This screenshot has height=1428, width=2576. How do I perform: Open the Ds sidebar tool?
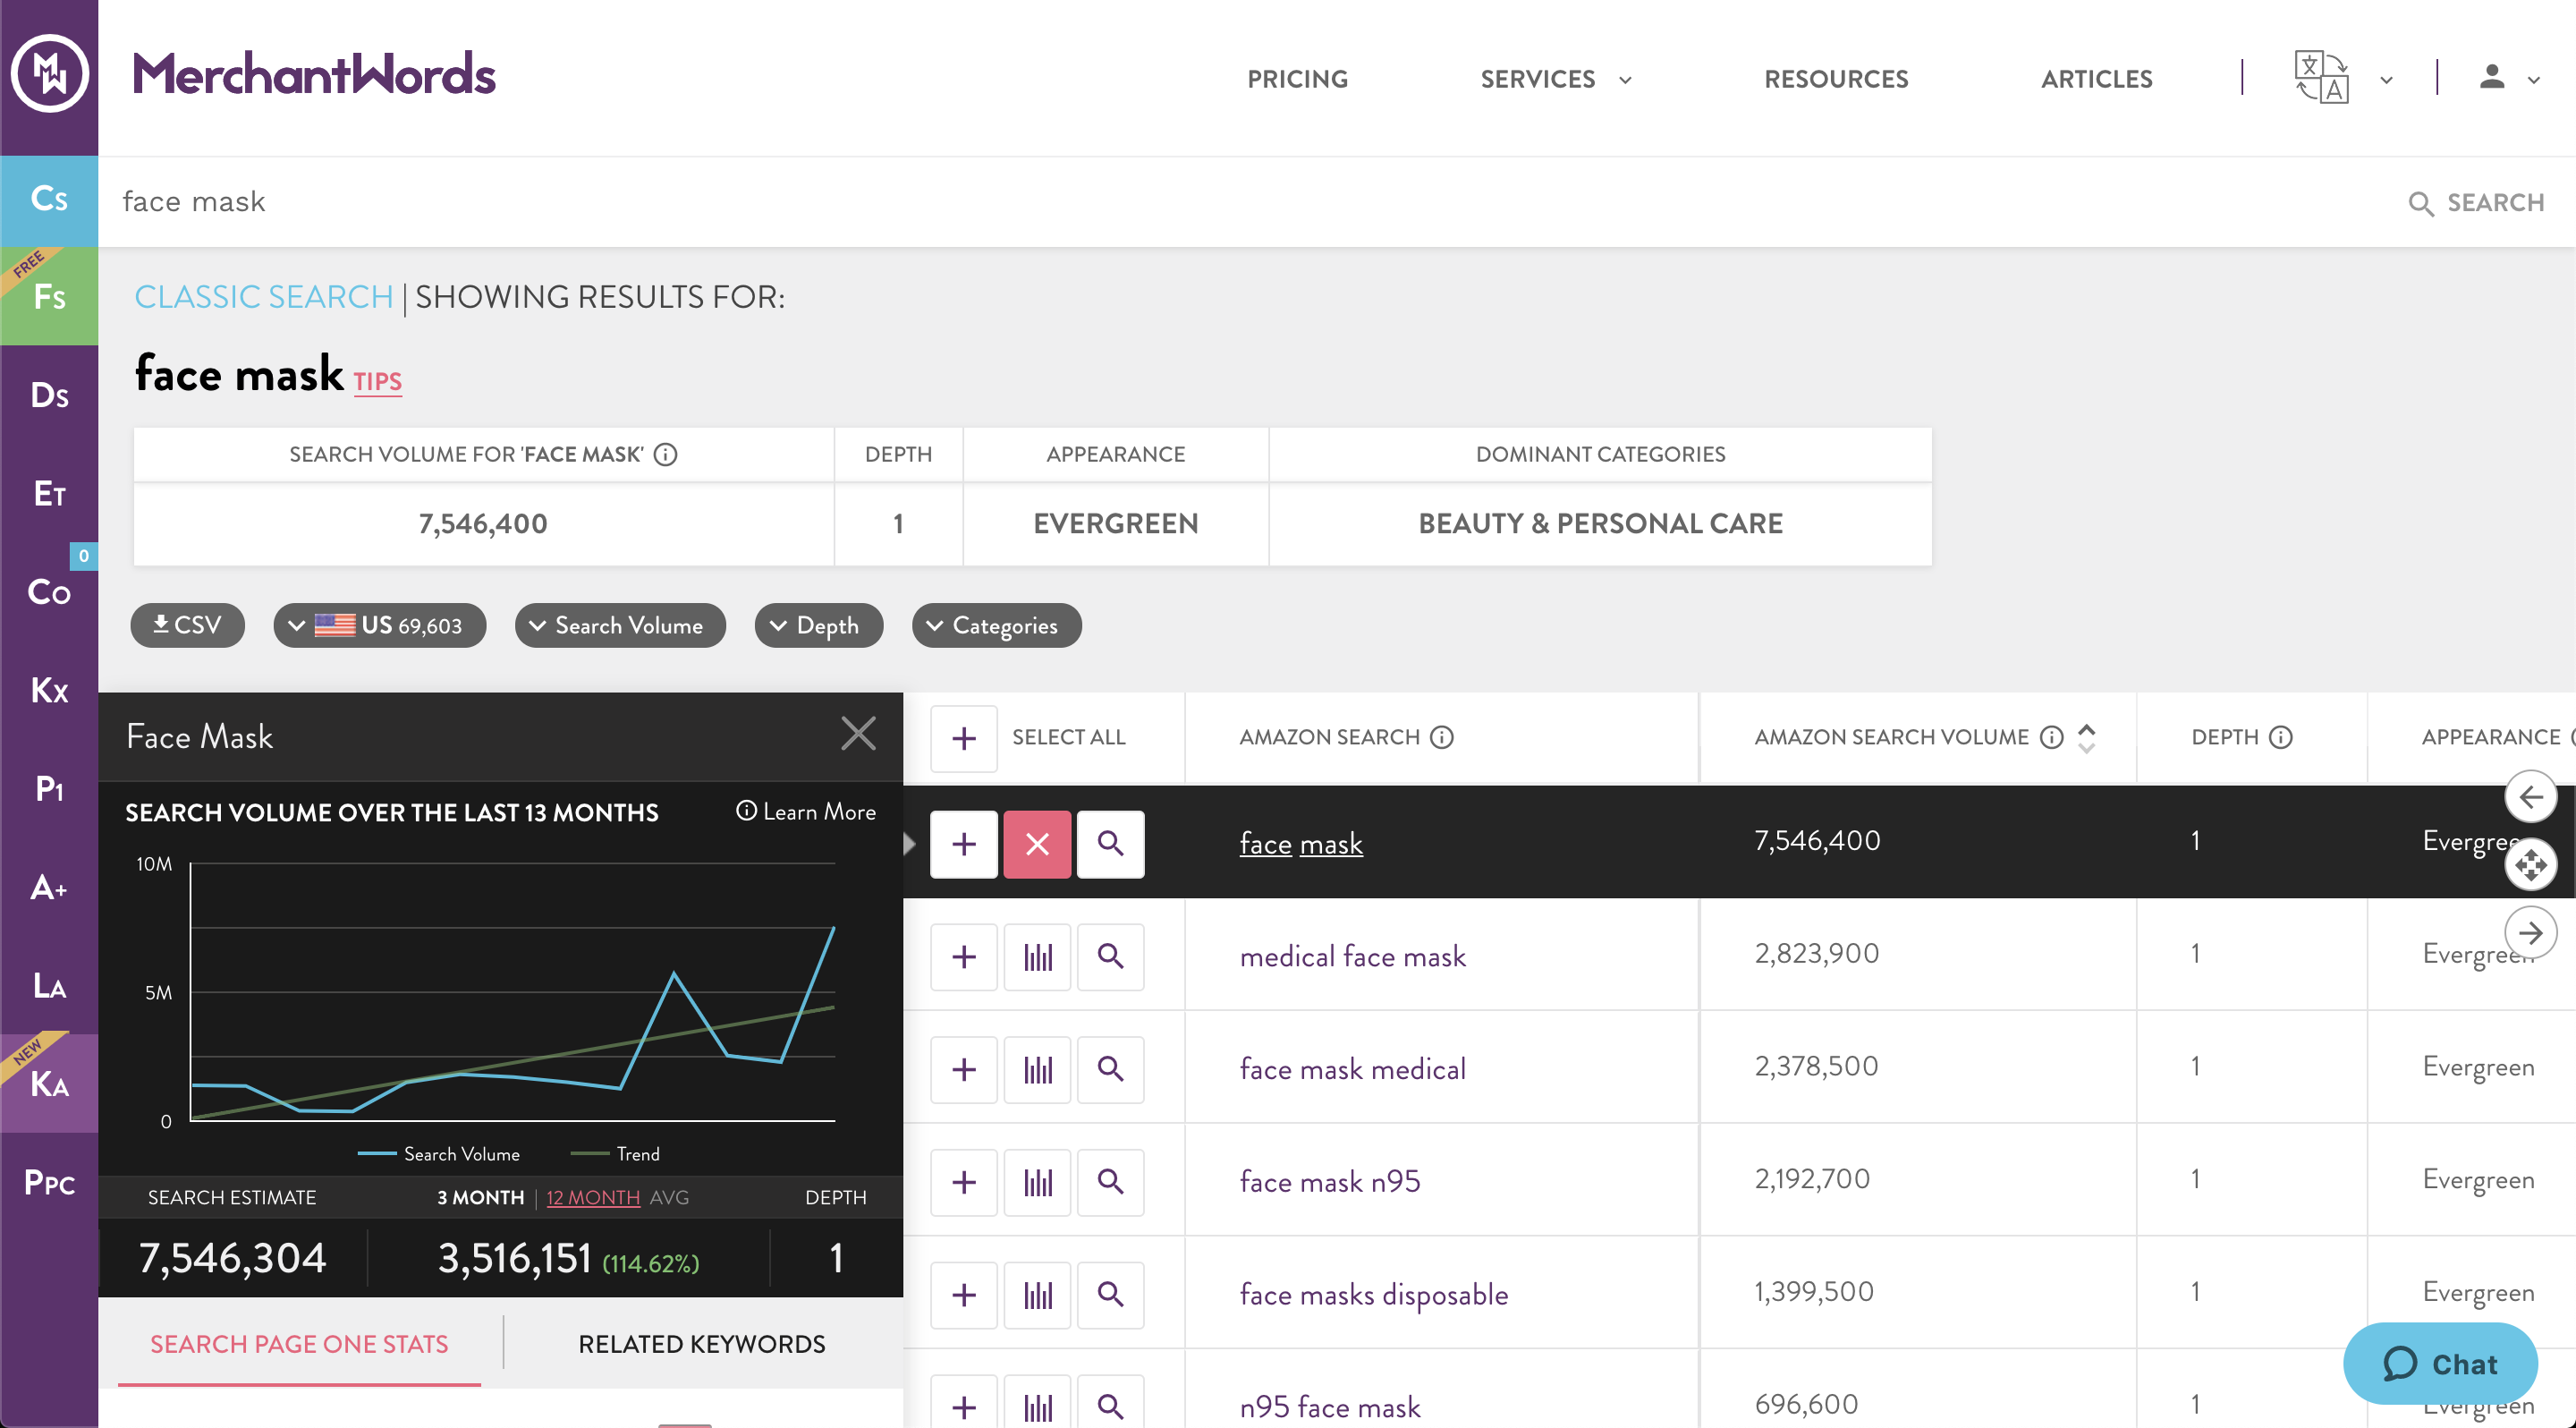point(49,395)
